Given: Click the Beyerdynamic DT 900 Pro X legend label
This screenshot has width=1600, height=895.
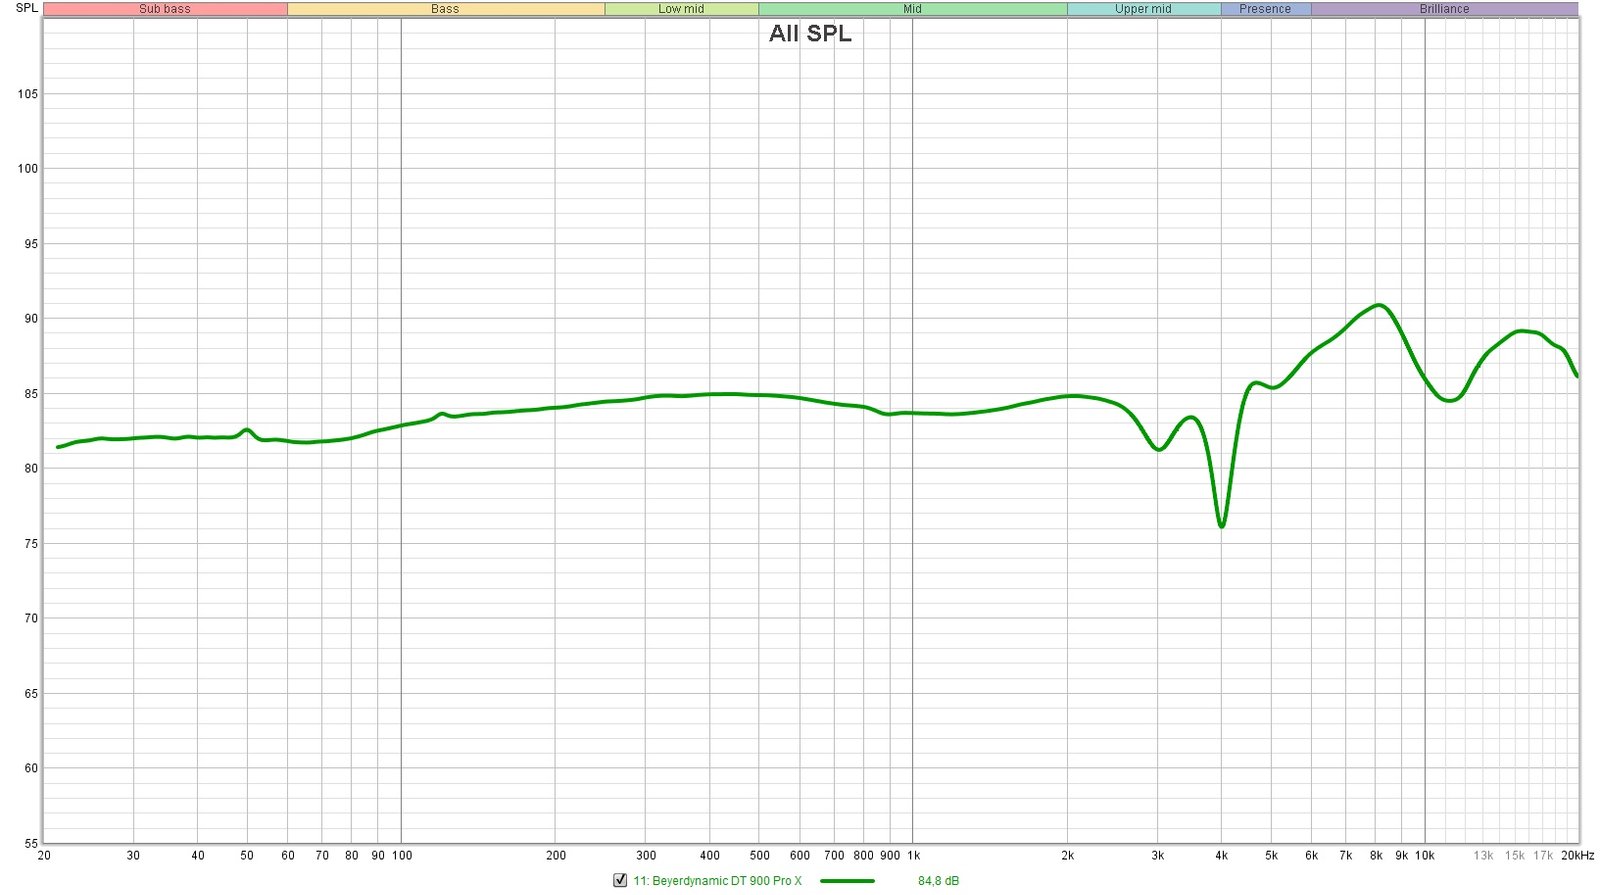Looking at the screenshot, I should click(x=717, y=881).
